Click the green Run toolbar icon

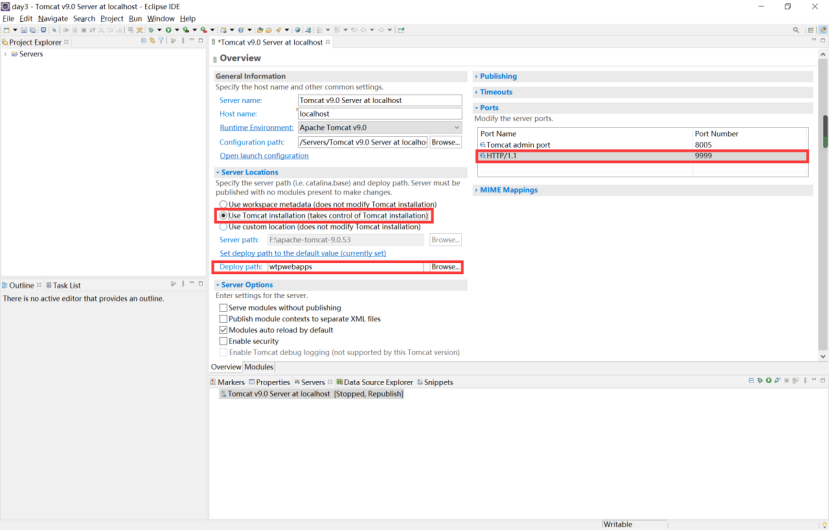(168, 30)
